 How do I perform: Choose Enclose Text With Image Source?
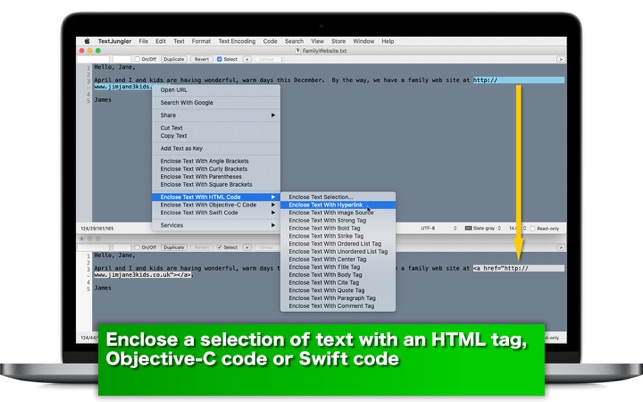338,212
